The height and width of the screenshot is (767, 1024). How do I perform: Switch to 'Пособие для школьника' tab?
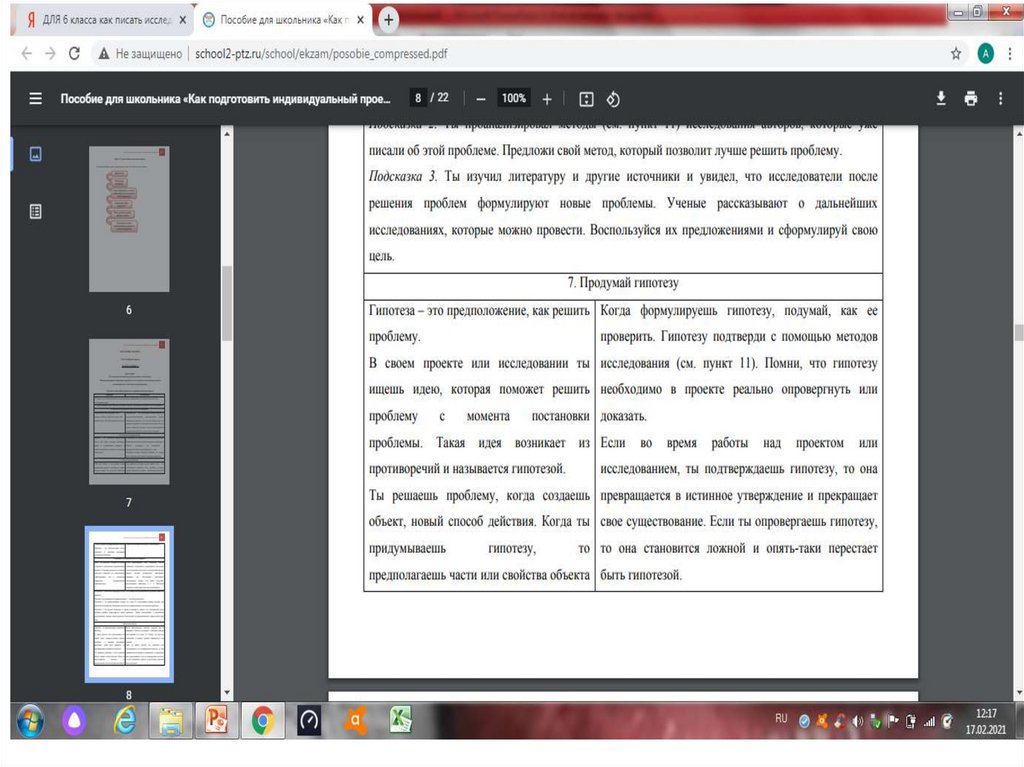pos(283,20)
